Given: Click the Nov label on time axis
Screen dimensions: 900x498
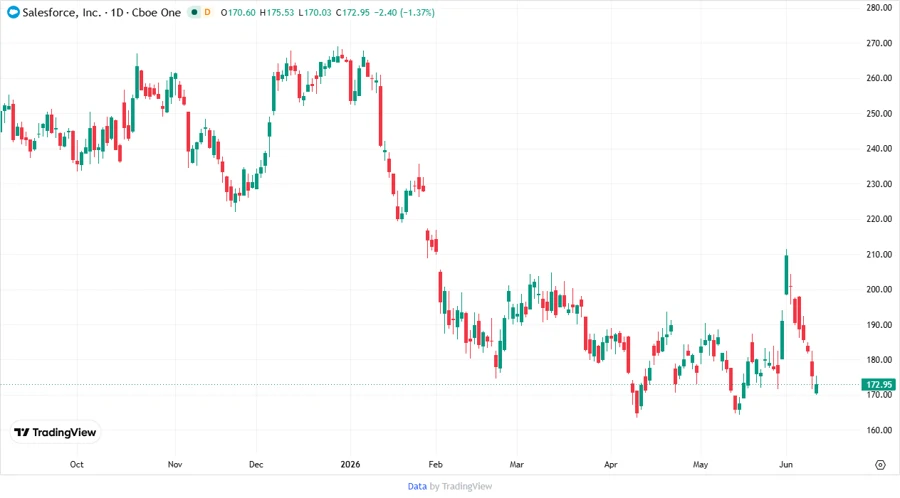Looking at the screenshot, I should 175,464.
